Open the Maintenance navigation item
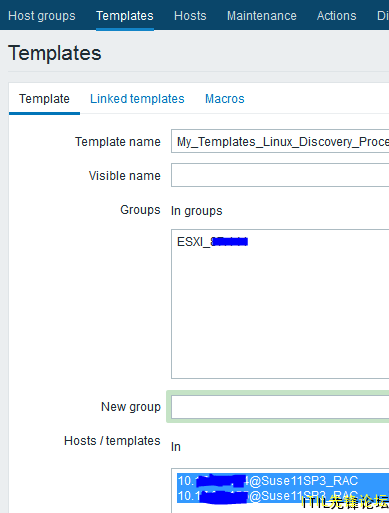This screenshot has width=389, height=513. pyautogui.click(x=262, y=16)
